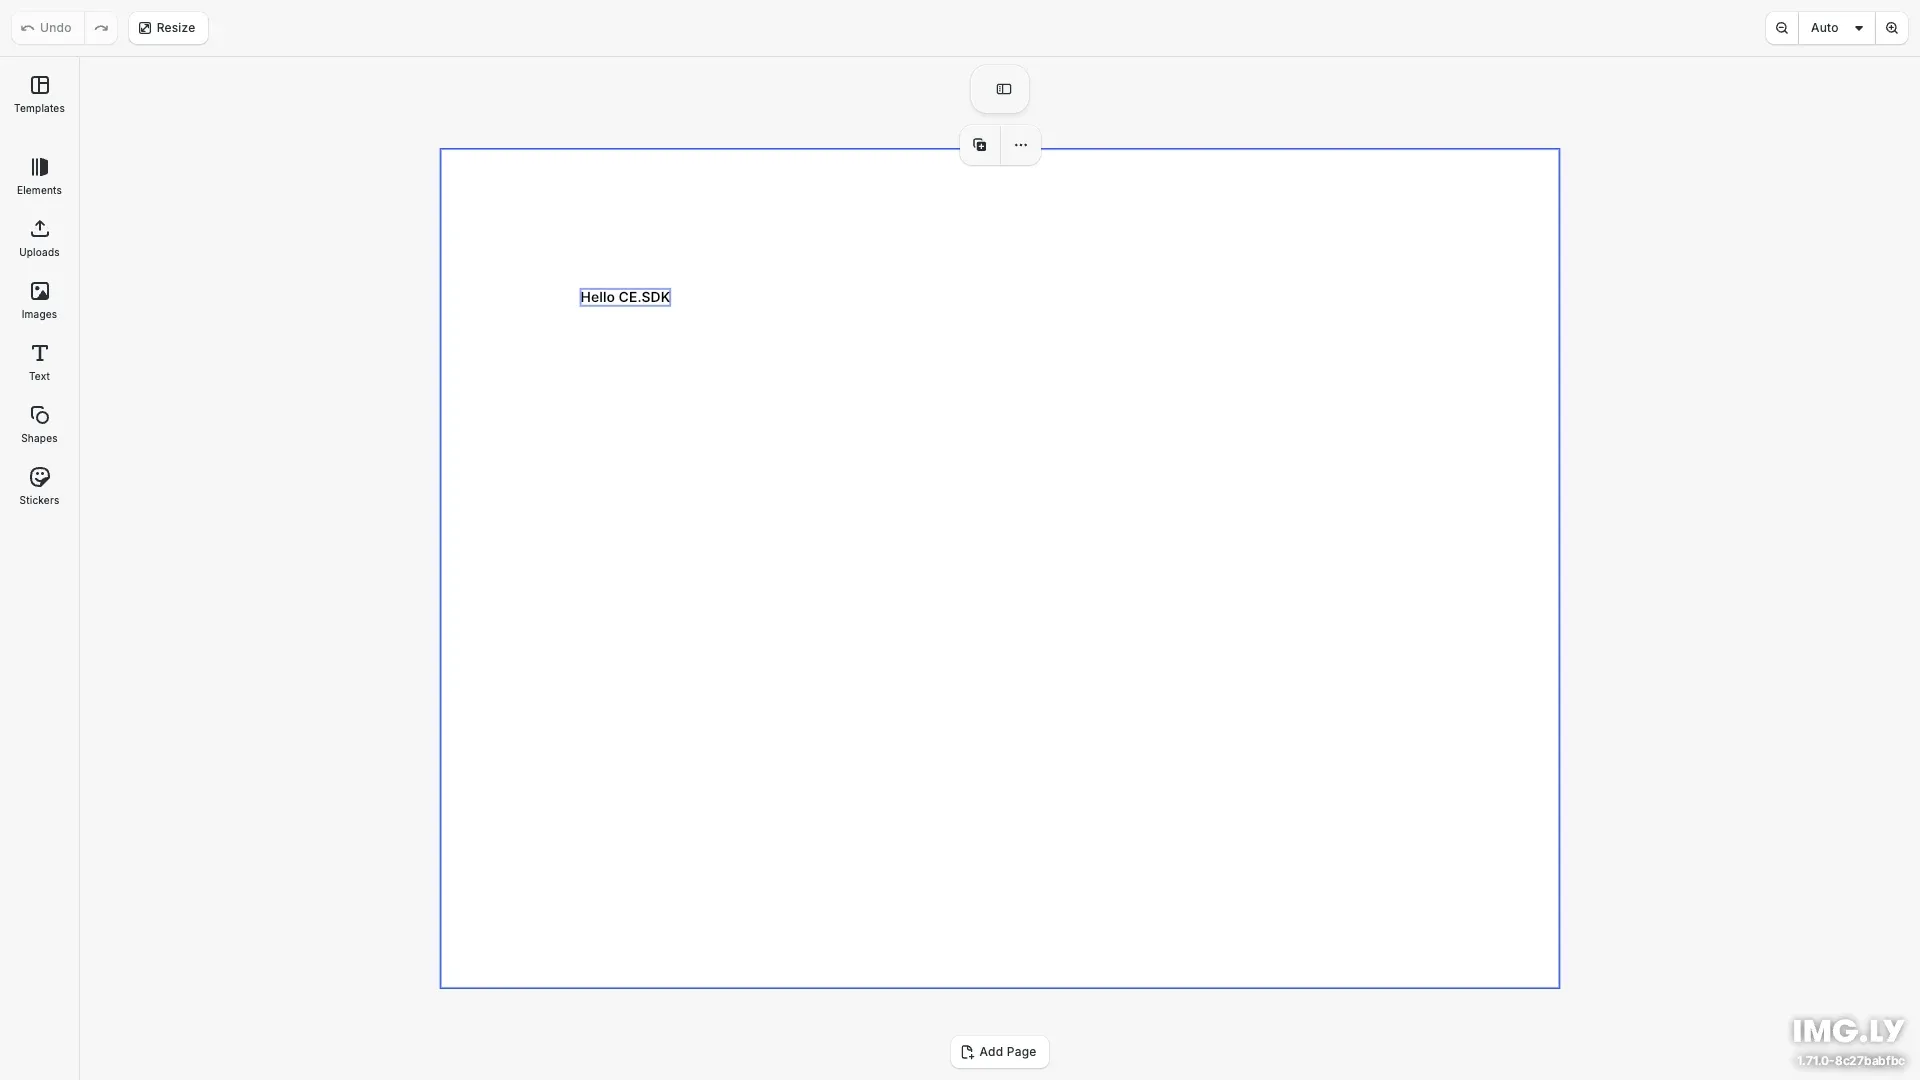Image resolution: width=1920 pixels, height=1080 pixels.
Task: Click the Add Page button
Action: click(999, 1052)
